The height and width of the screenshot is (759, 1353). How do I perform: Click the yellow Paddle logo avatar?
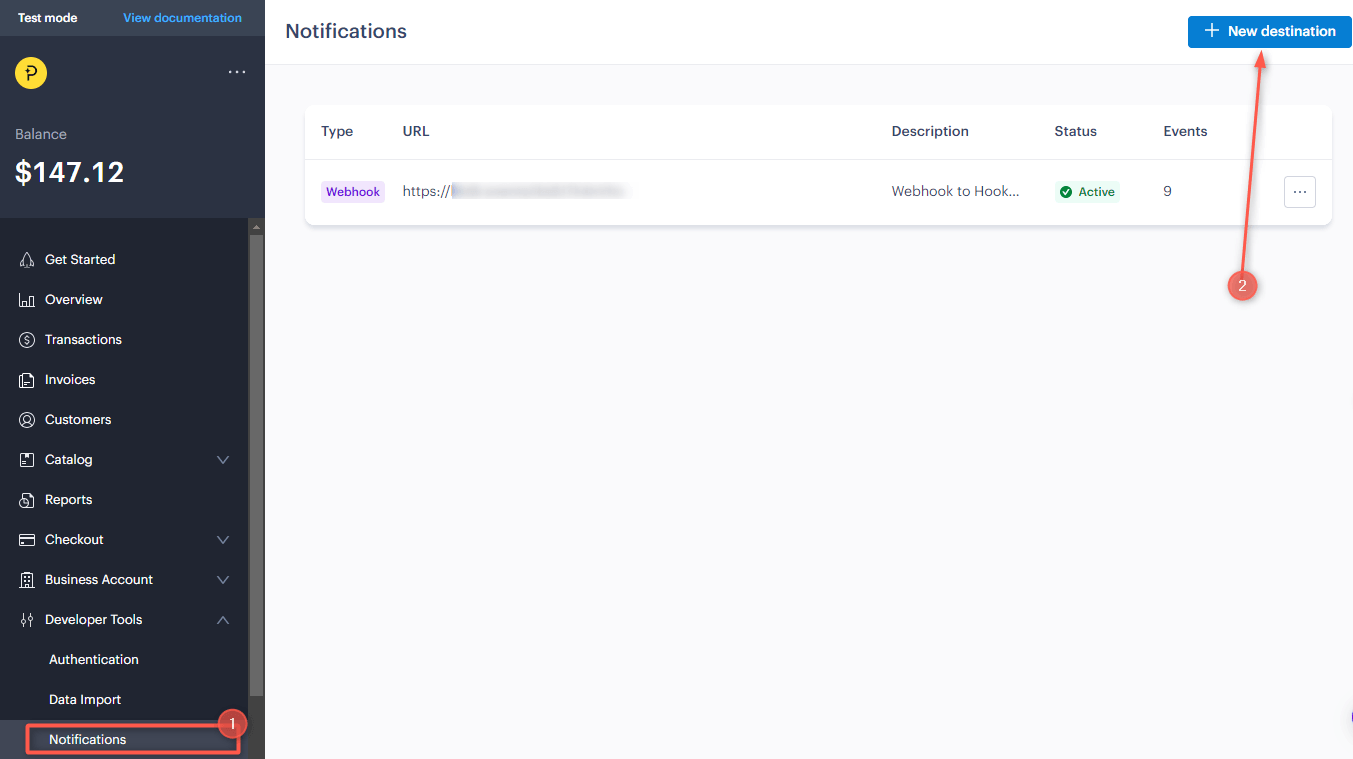[31, 73]
